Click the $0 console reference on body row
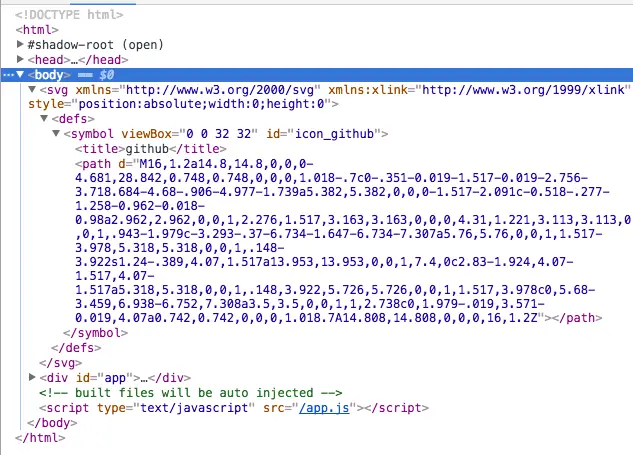Image resolution: width=633 pixels, height=455 pixels. coord(107,75)
